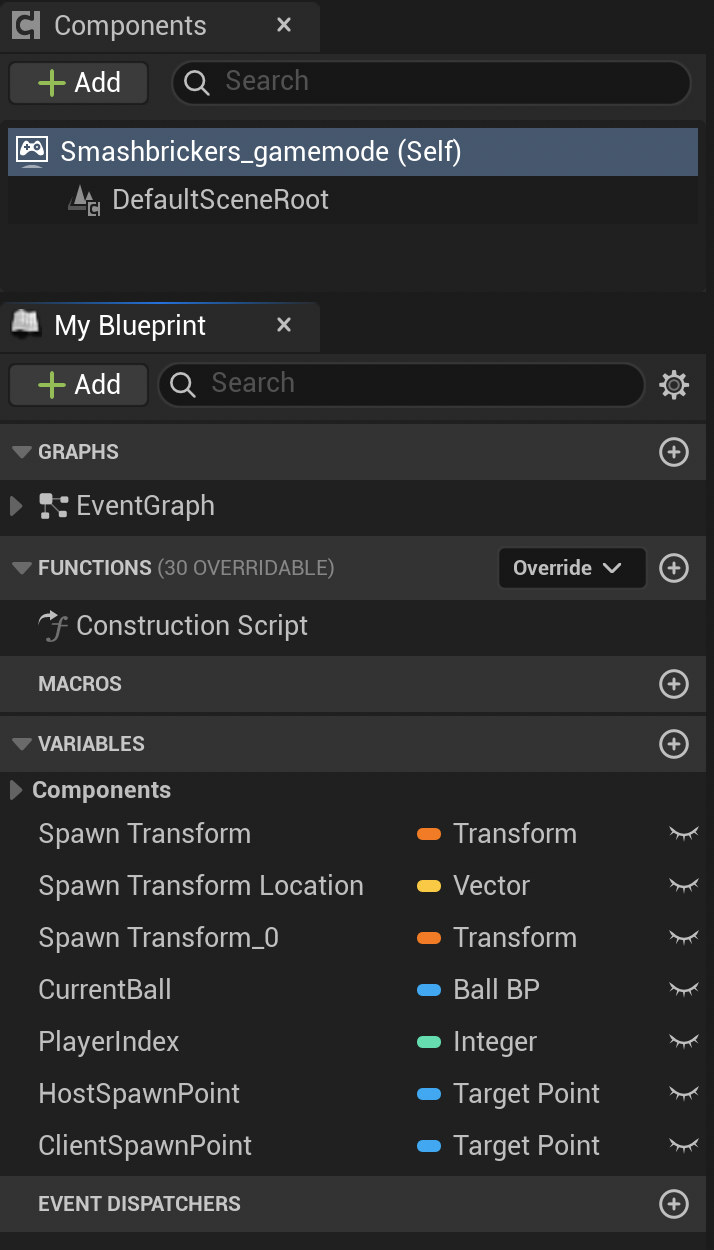This screenshot has width=714, height=1250.
Task: Select the Spawn Transform variable
Action: pos(144,834)
